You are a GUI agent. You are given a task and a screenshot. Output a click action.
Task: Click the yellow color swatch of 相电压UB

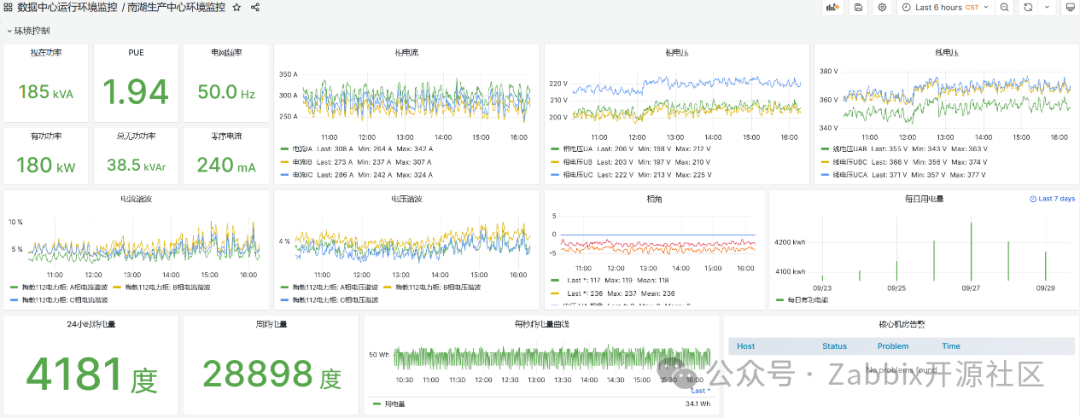tap(554, 162)
